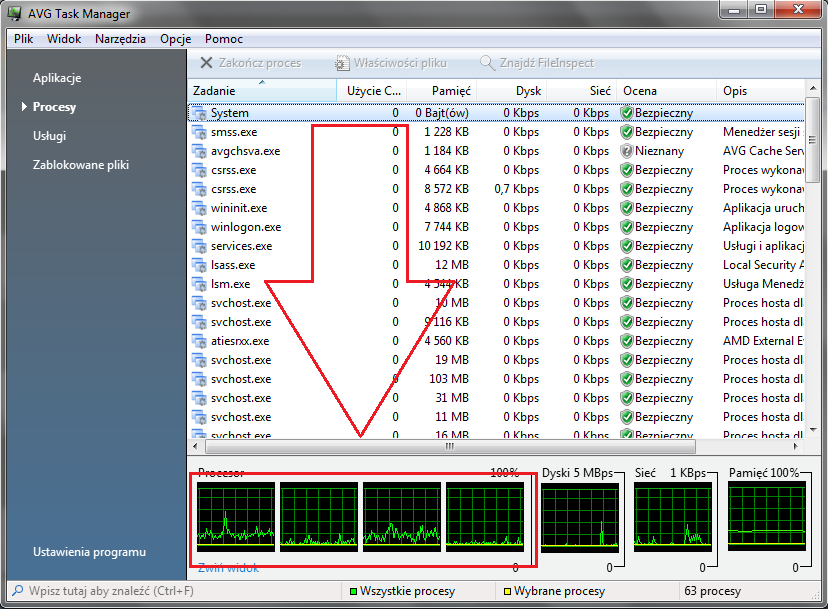Viewport: 828px width, 609px height.
Task: Click the Bezpieczny shield icon for System
Action: (x=627, y=113)
